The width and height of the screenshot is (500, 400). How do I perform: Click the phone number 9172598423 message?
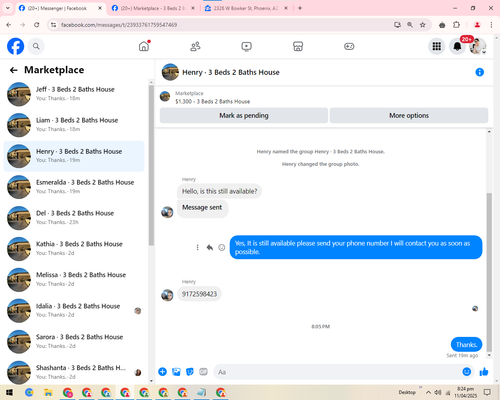[199, 294]
